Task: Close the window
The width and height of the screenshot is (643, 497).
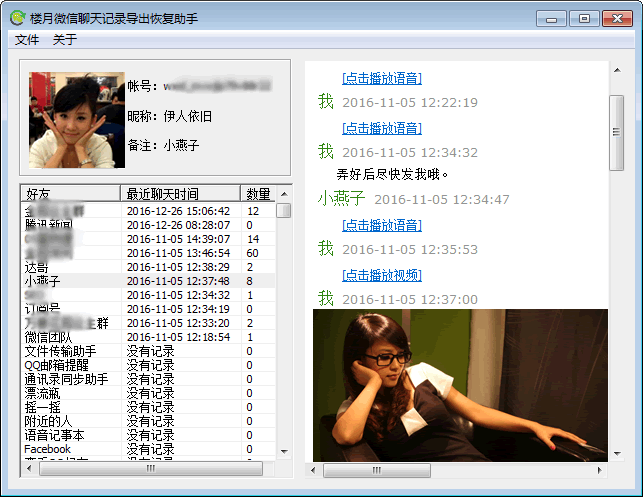Action: [617, 19]
